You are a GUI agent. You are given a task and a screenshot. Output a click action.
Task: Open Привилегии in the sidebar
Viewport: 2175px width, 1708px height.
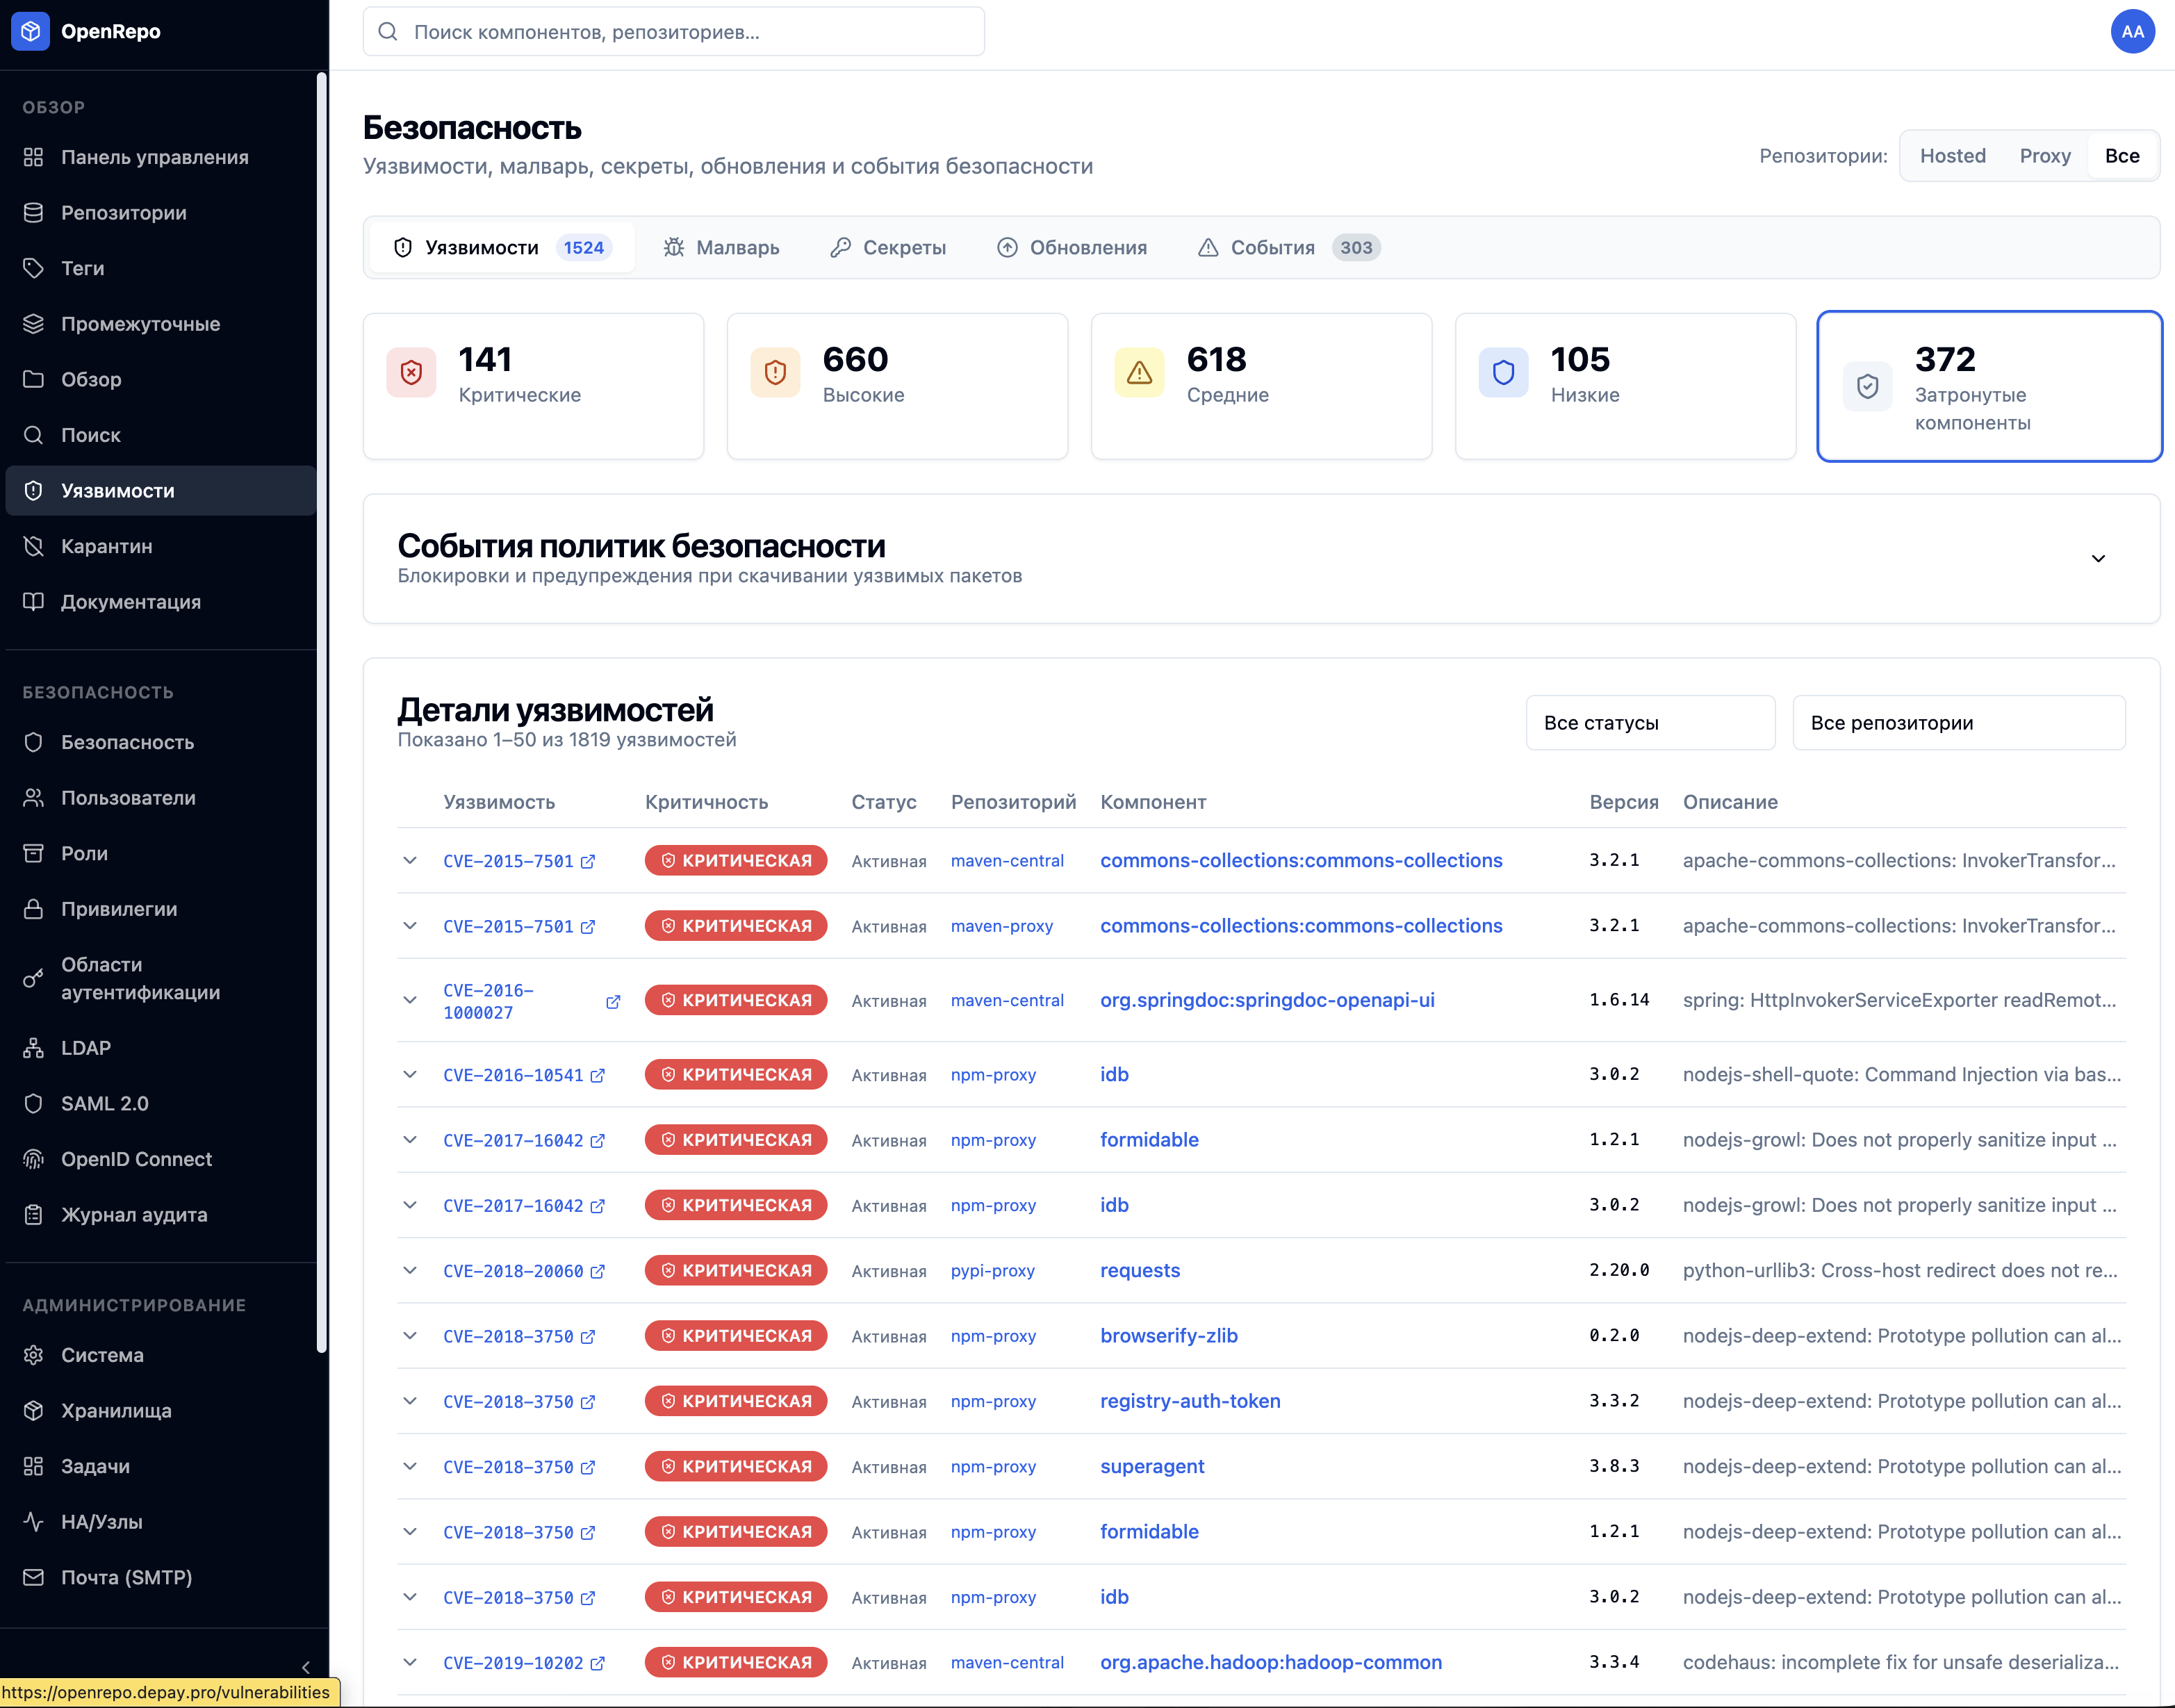coord(160,909)
